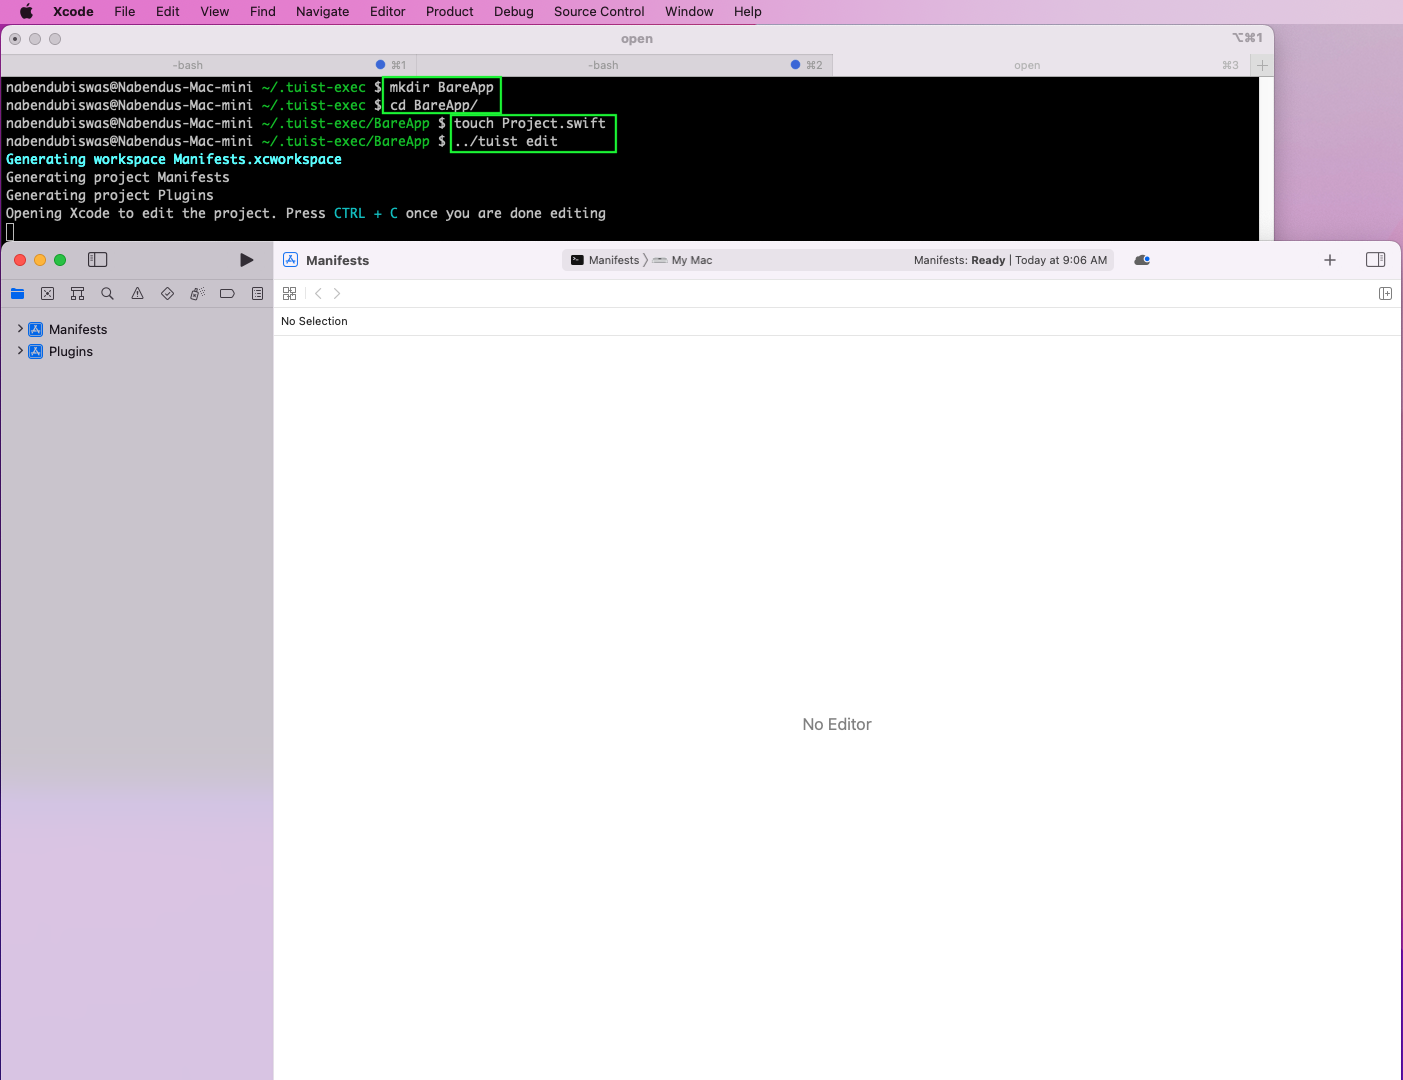Open the View menu

pyautogui.click(x=215, y=12)
